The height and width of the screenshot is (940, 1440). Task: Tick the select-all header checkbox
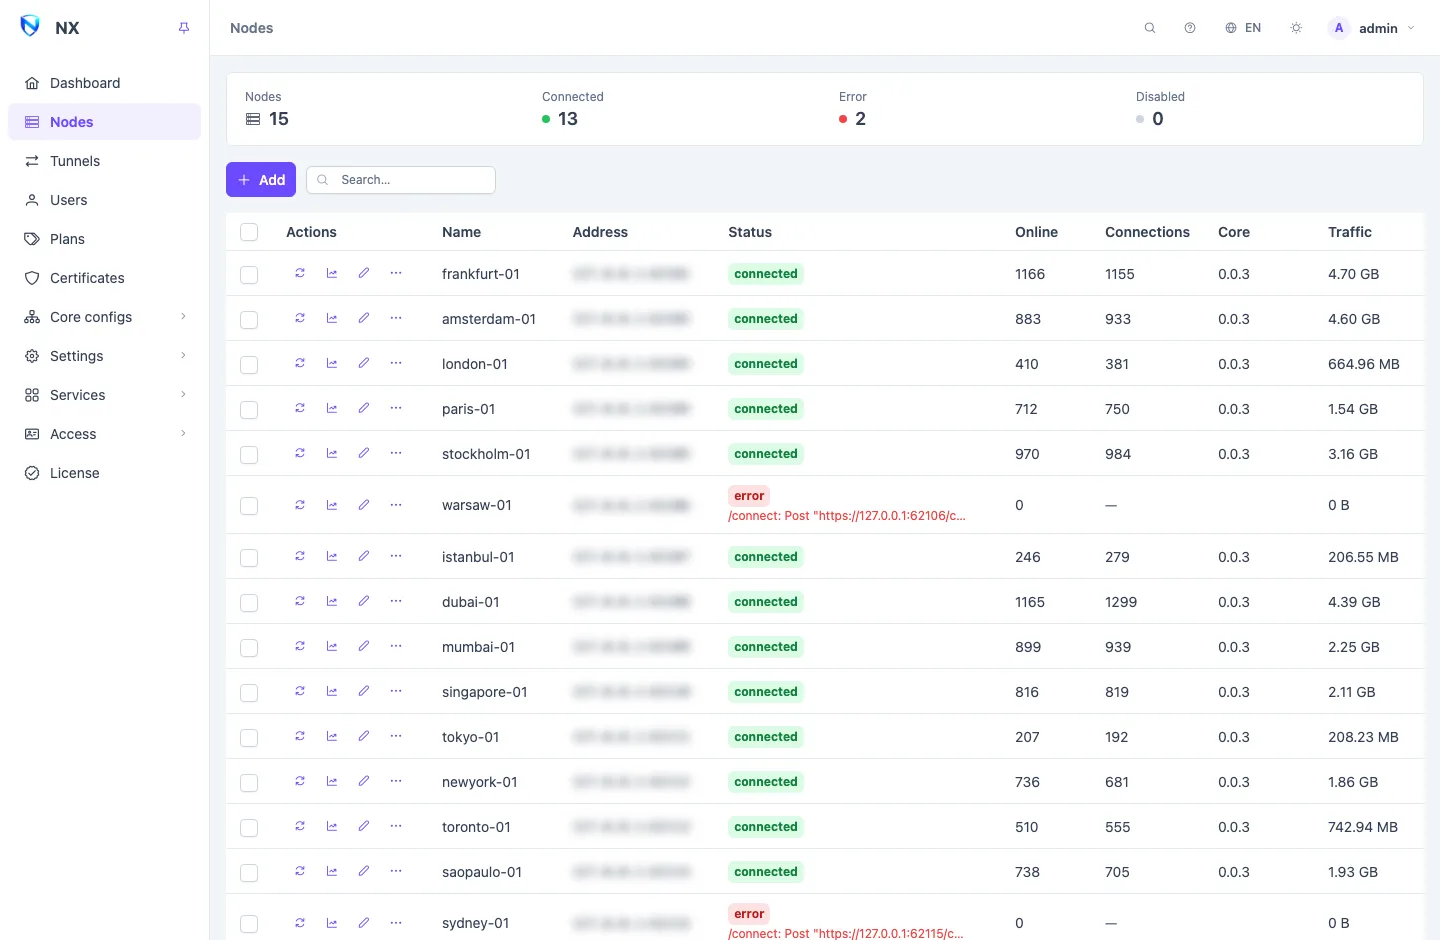249,232
